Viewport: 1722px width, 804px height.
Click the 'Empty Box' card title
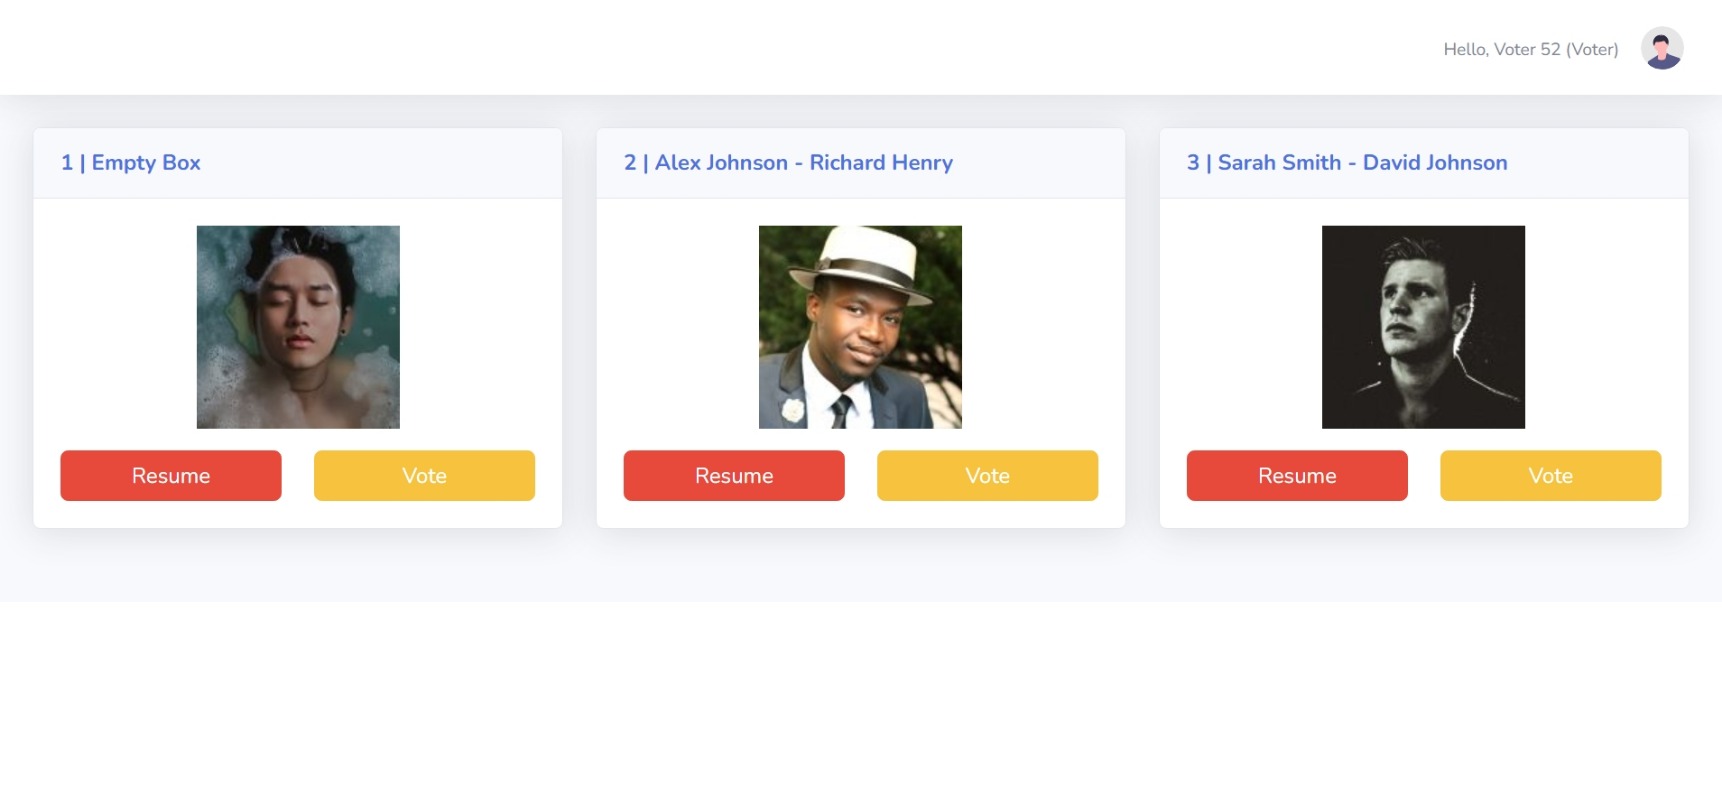click(x=146, y=163)
